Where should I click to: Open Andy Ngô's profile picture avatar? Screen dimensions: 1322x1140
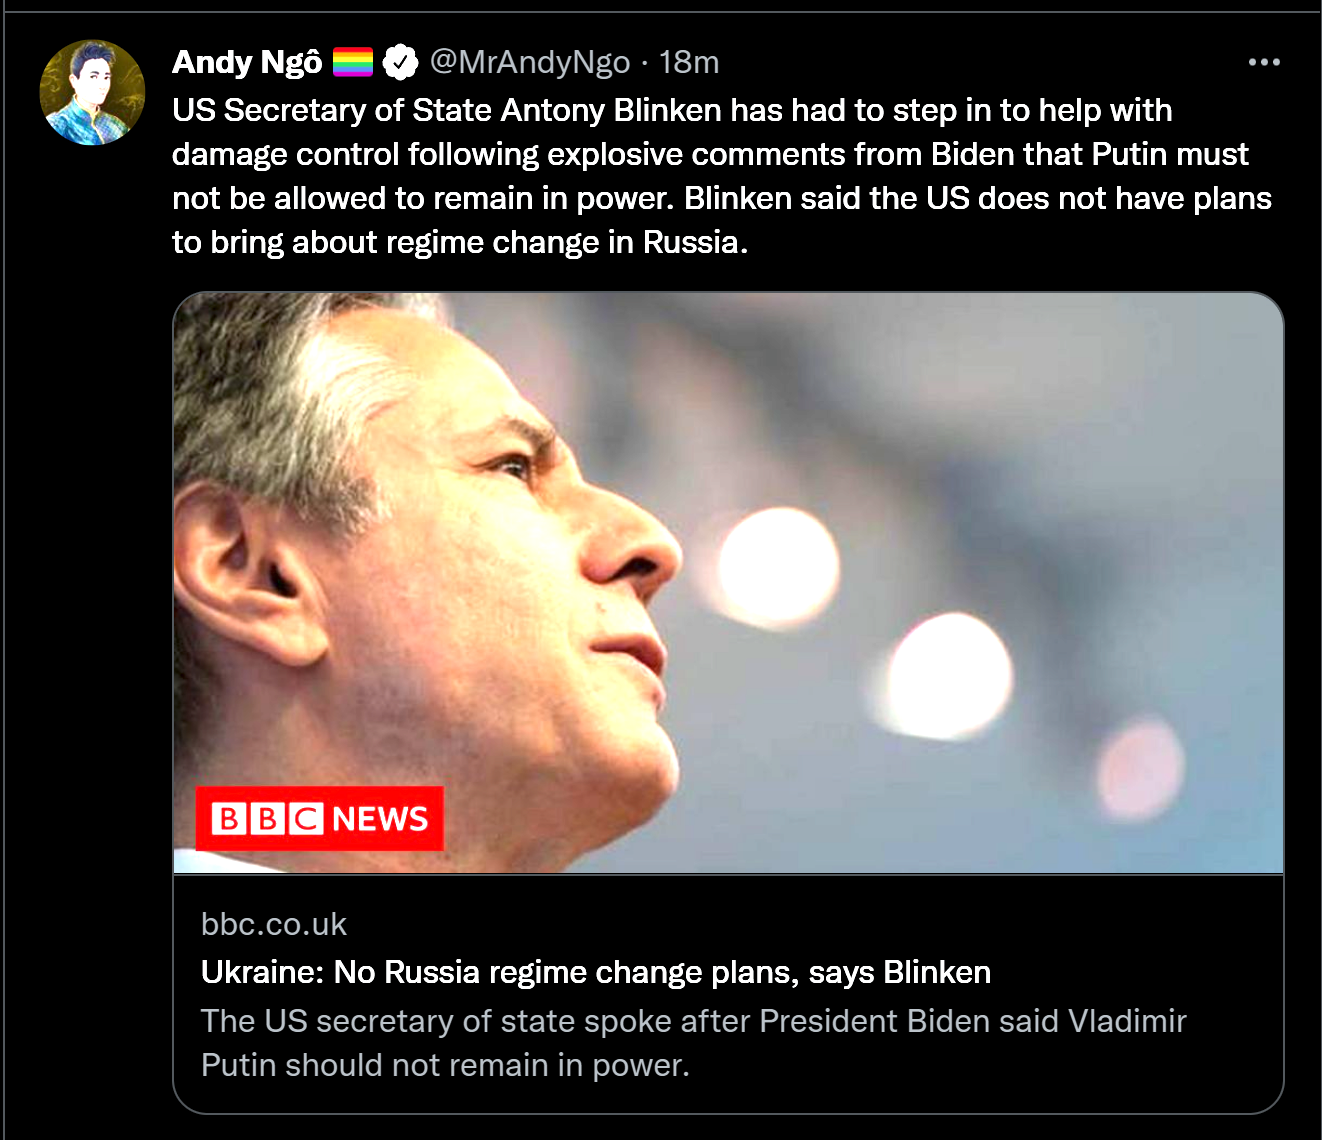92,93
